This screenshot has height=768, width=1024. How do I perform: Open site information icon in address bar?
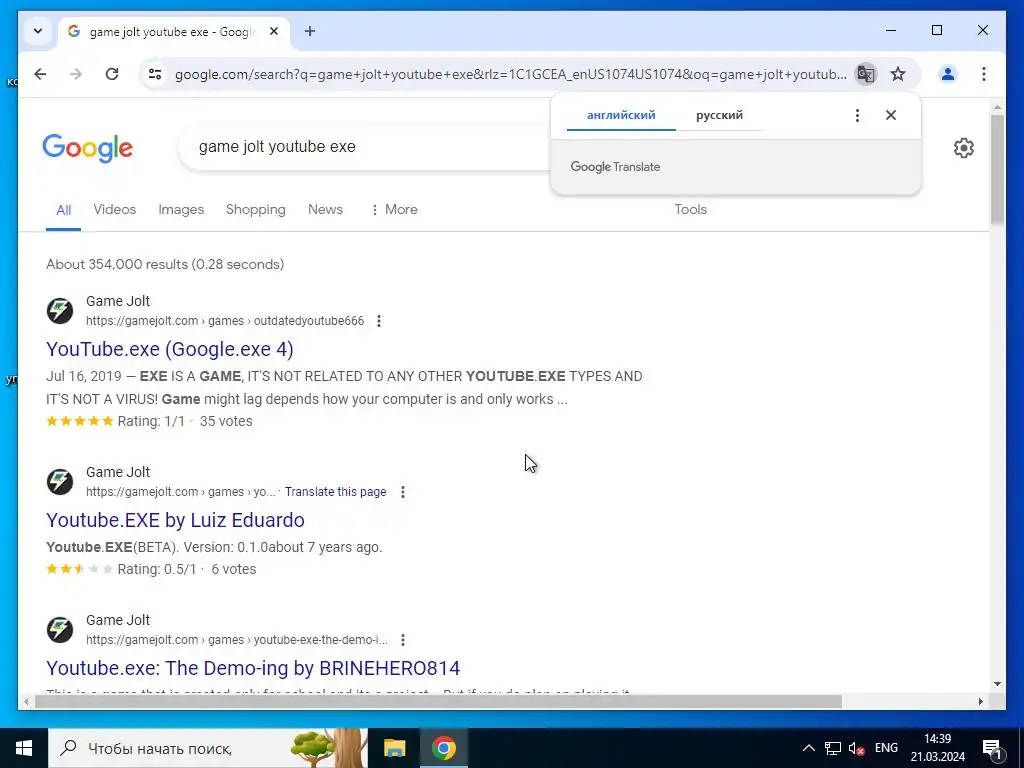[155, 74]
